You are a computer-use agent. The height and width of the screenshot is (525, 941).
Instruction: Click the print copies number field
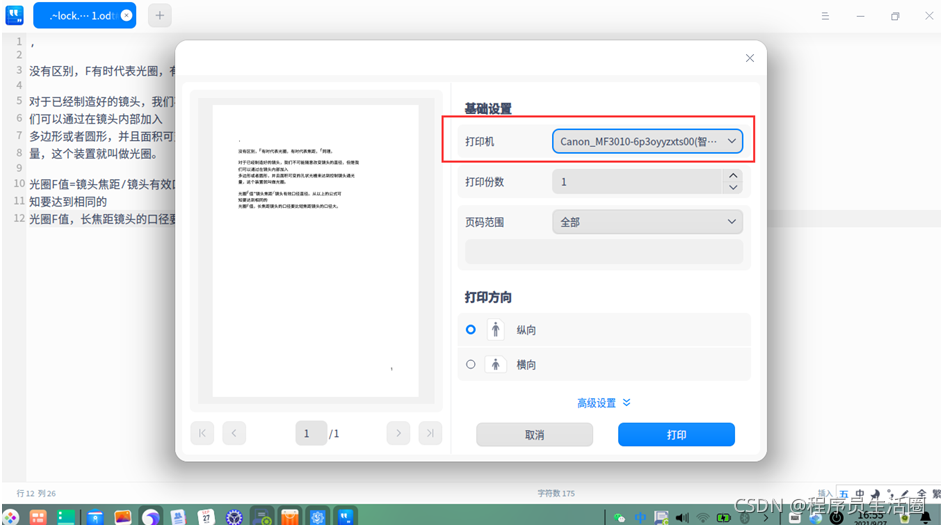coord(637,182)
